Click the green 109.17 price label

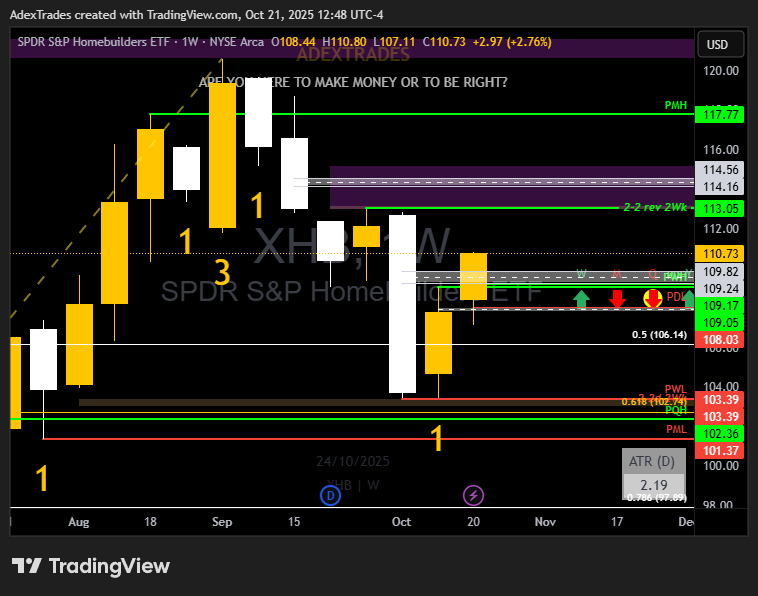pyautogui.click(x=719, y=305)
